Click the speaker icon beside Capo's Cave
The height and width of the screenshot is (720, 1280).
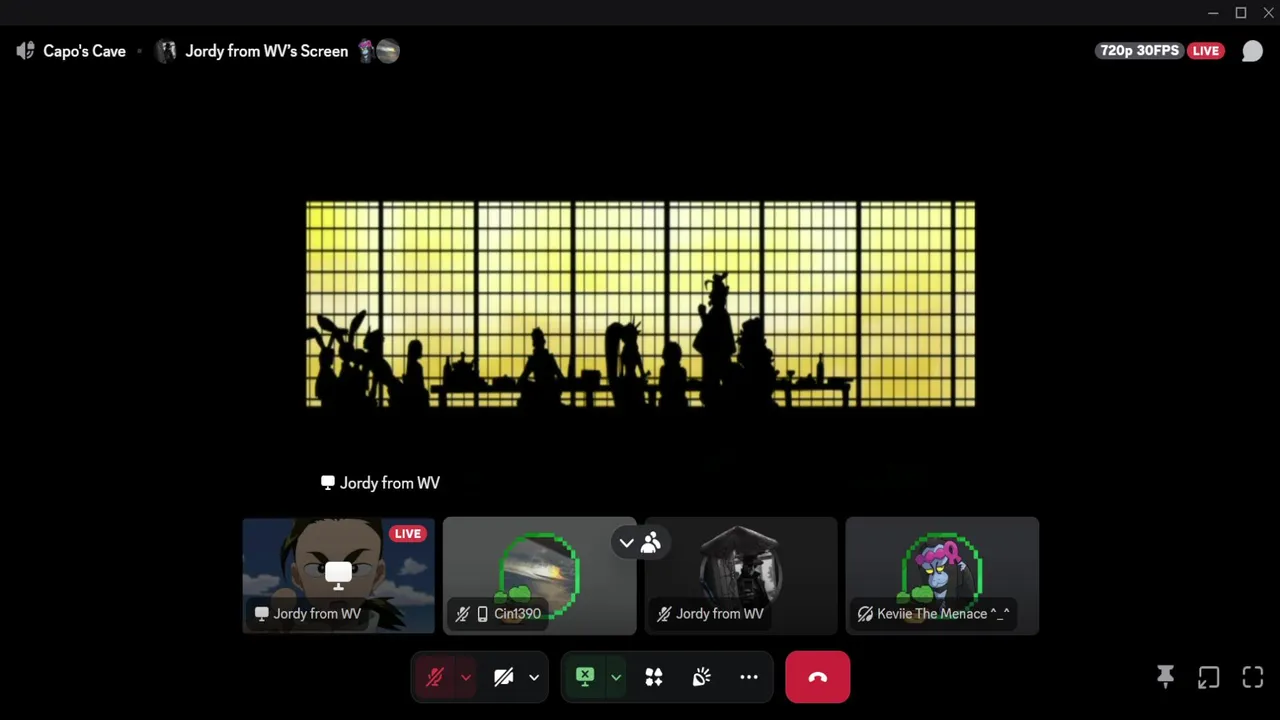26,51
